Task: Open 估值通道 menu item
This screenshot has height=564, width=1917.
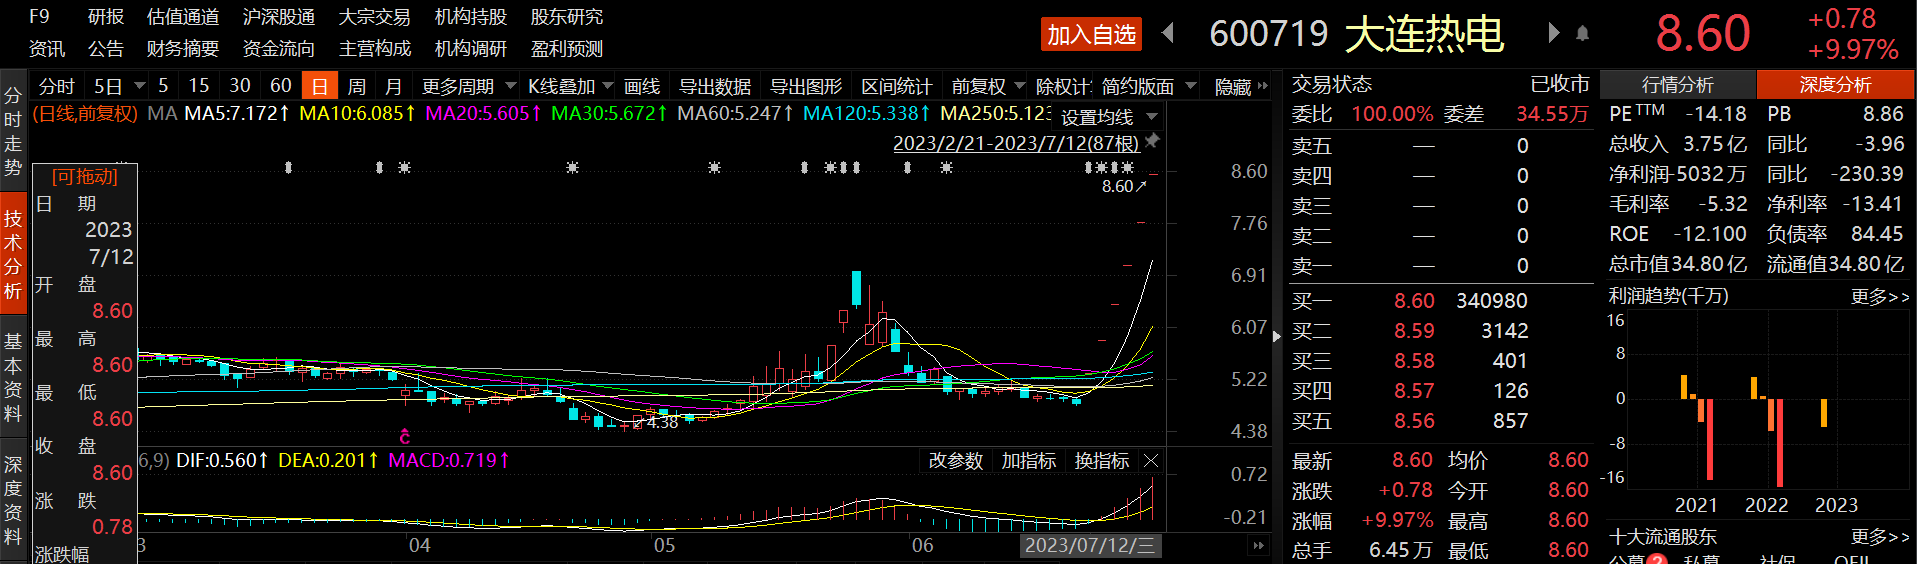Action: point(183,17)
